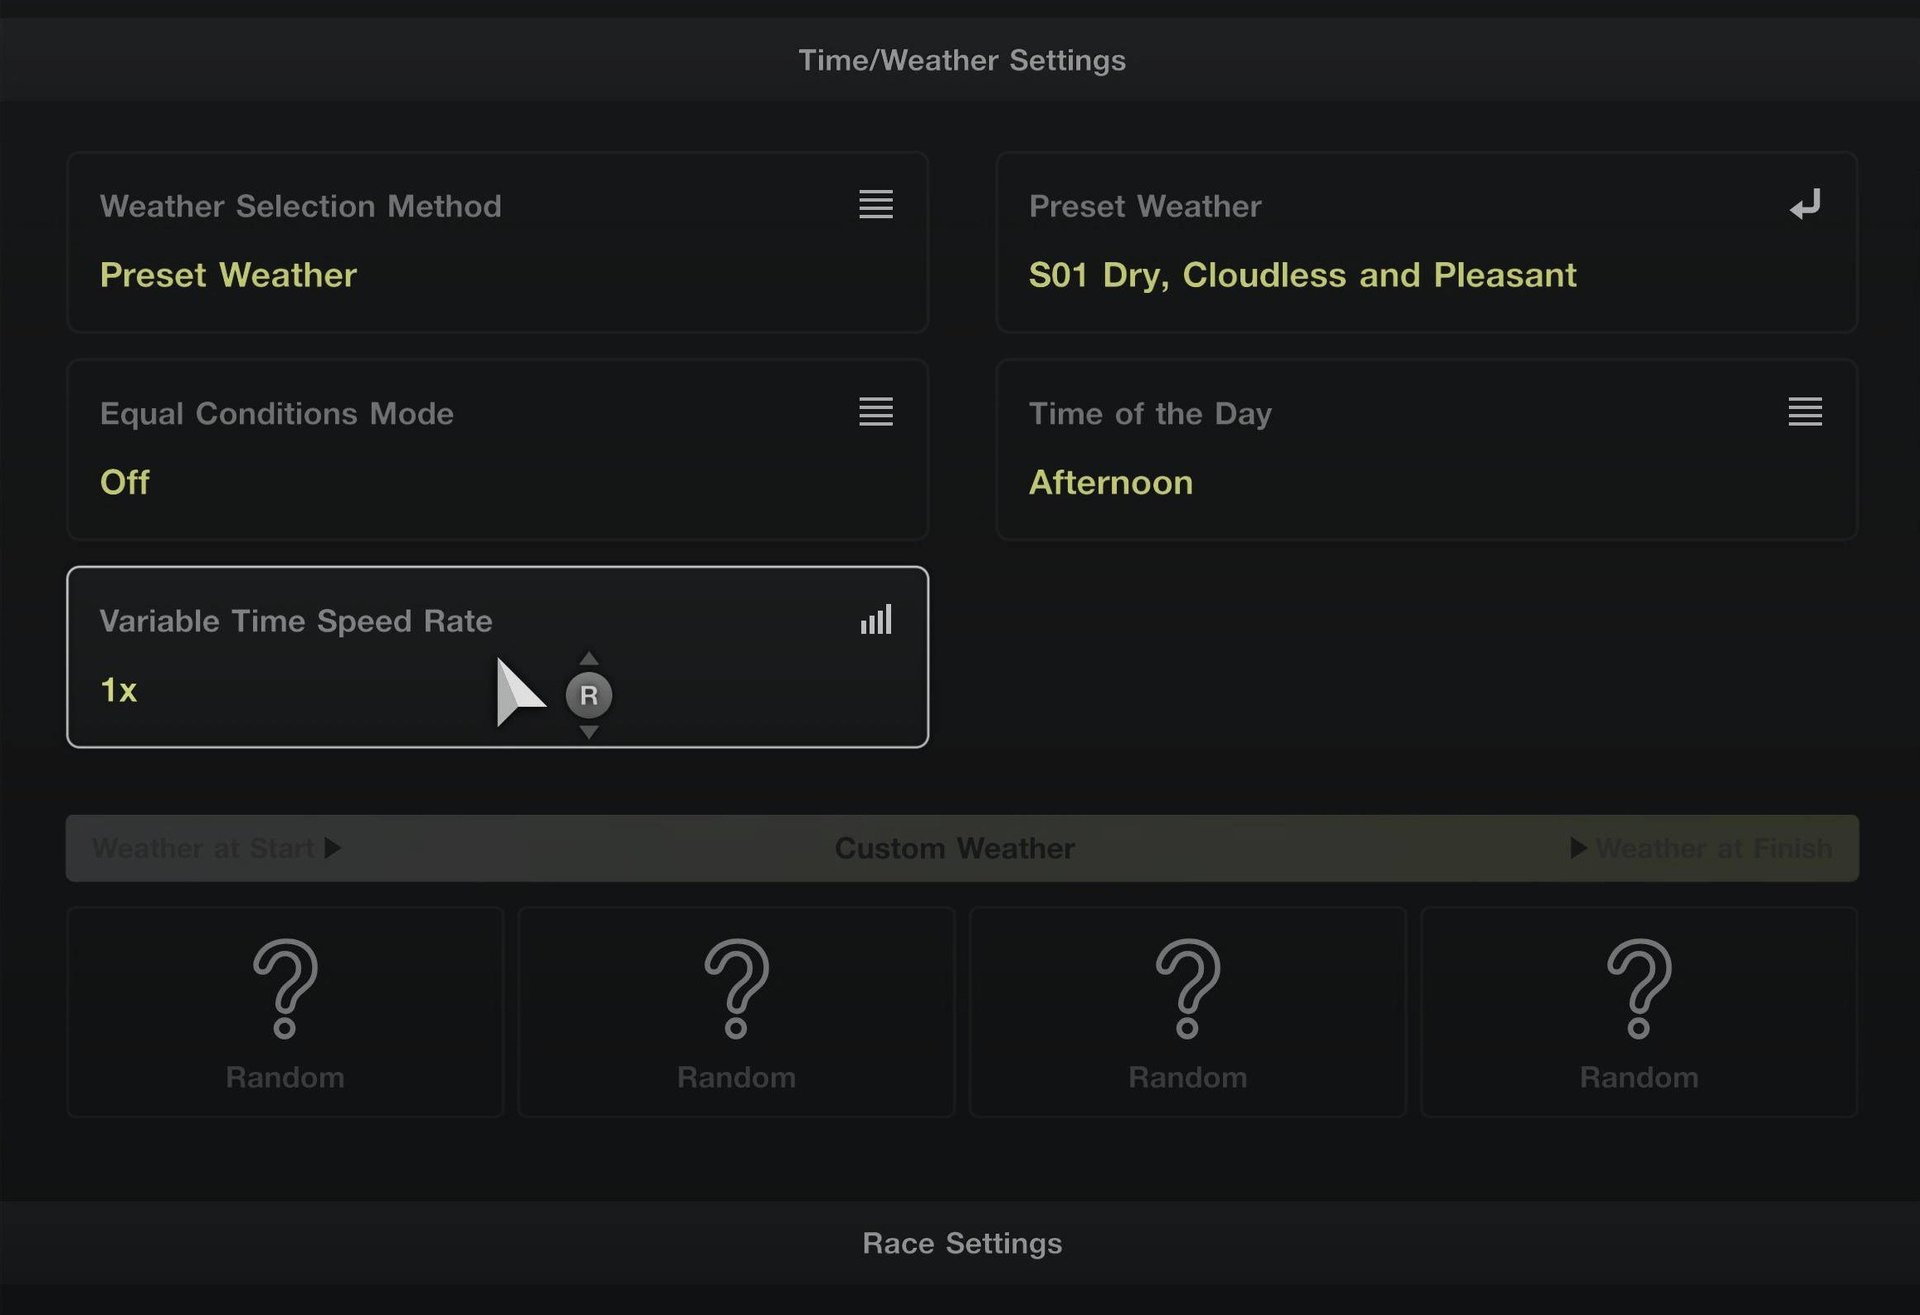Click the R stick button indicator

coord(589,695)
